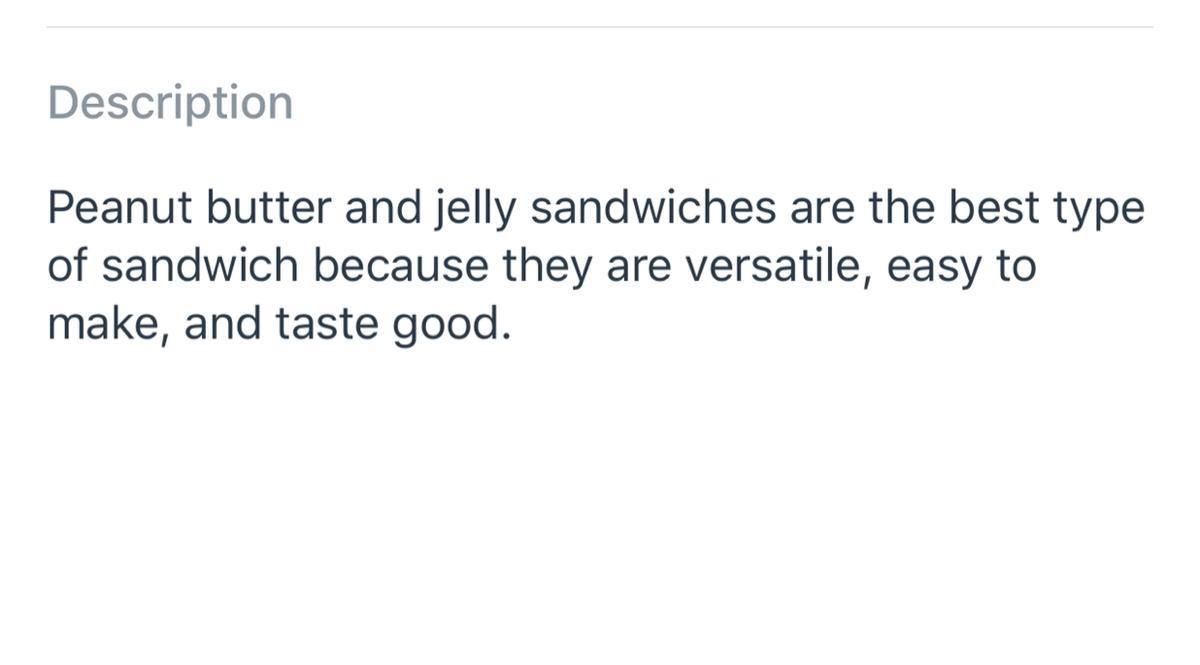Click the Description heading label

click(170, 103)
